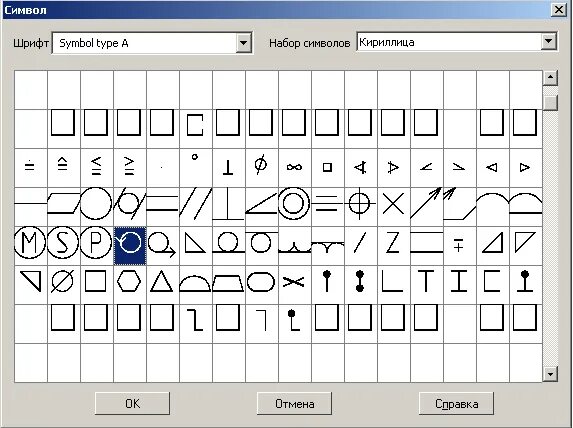Select the perpendicular symbol in third row

click(228, 167)
